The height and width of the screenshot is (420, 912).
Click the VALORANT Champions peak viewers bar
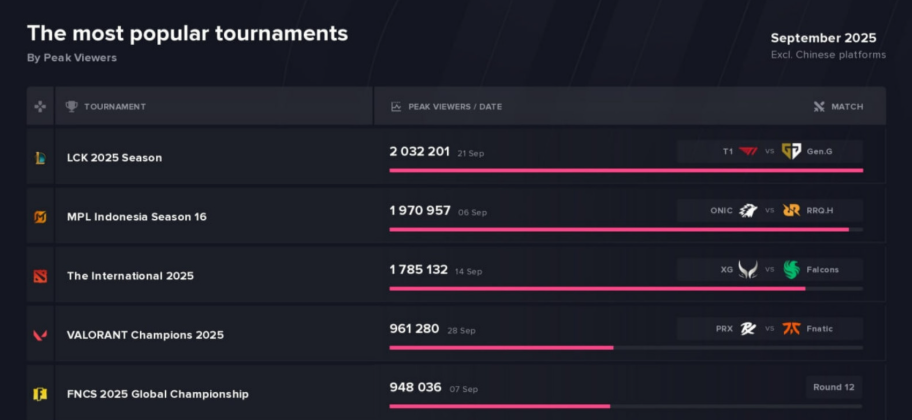[501, 348]
